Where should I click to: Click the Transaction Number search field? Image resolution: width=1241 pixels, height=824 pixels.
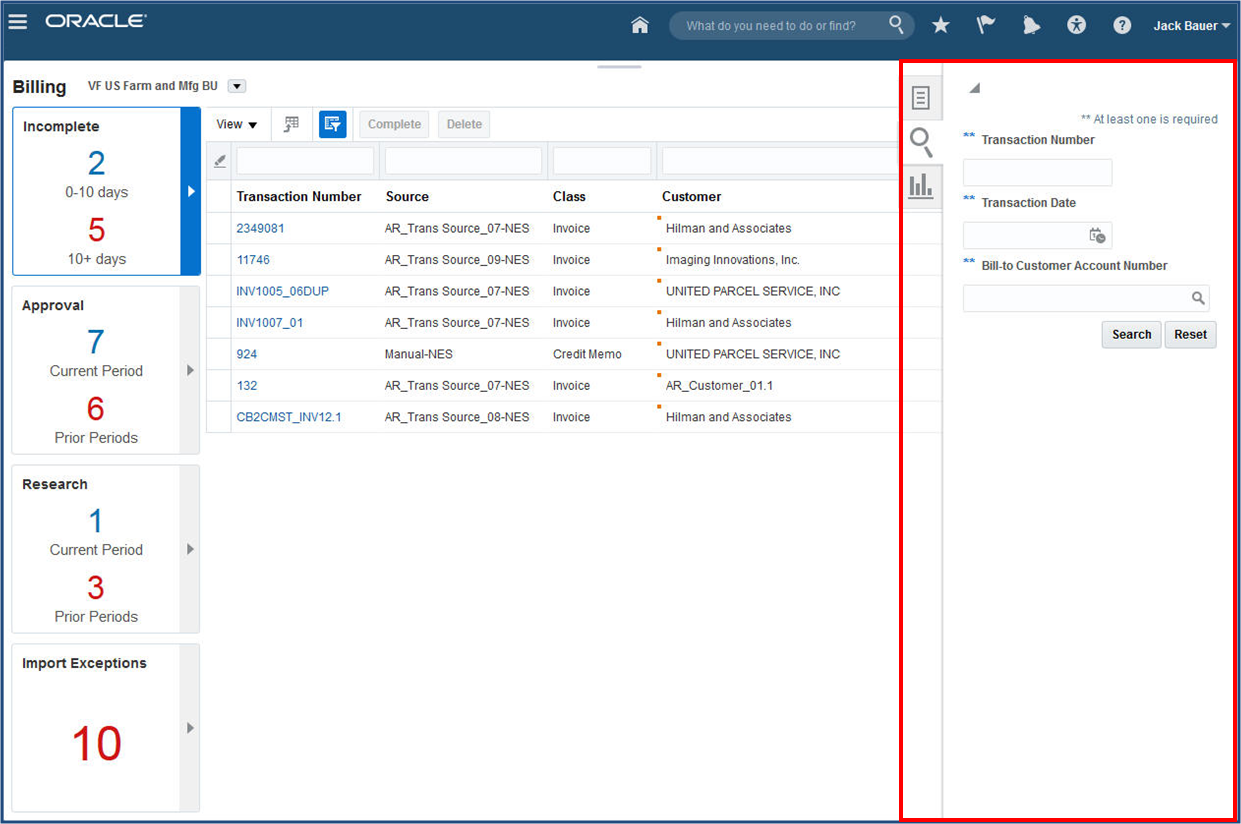click(1037, 173)
